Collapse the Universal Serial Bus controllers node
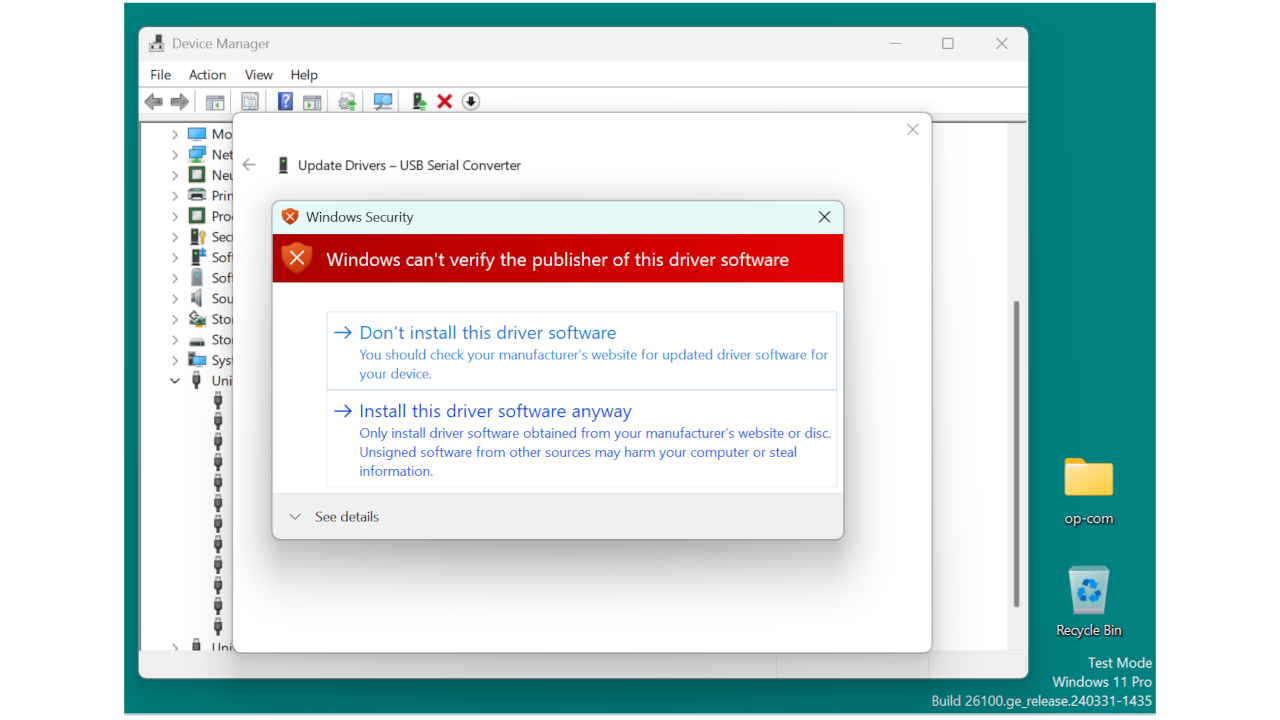This screenshot has width=1280, height=720. 174,380
